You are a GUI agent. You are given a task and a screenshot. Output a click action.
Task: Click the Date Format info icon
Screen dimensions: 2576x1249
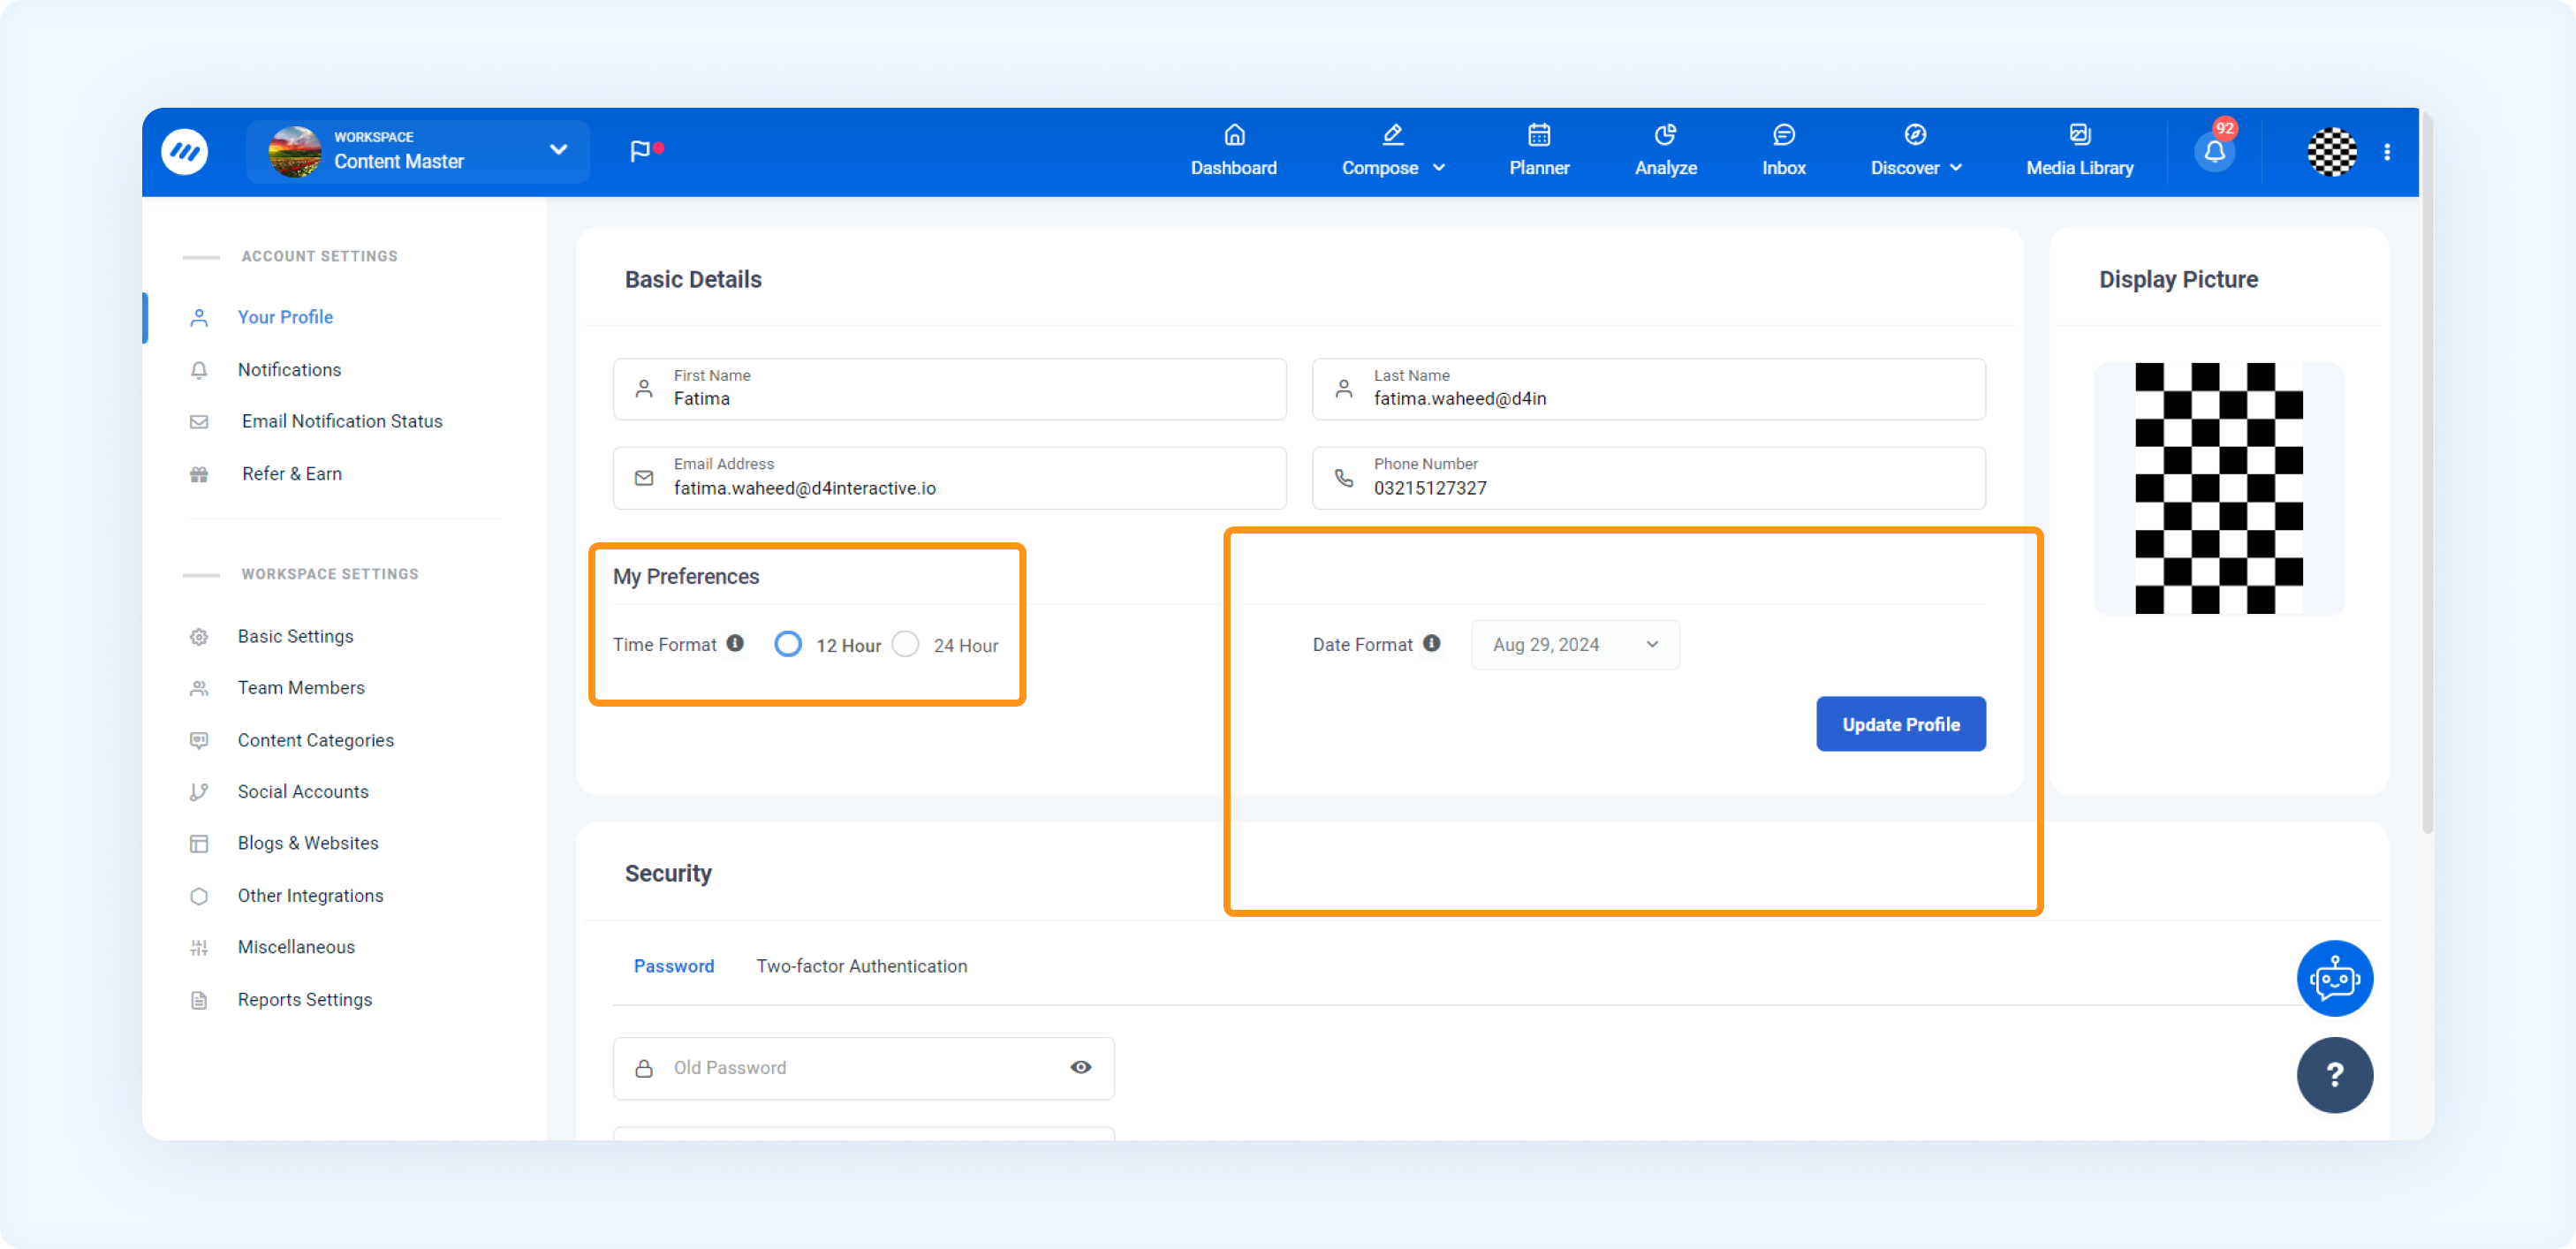coord(1431,643)
